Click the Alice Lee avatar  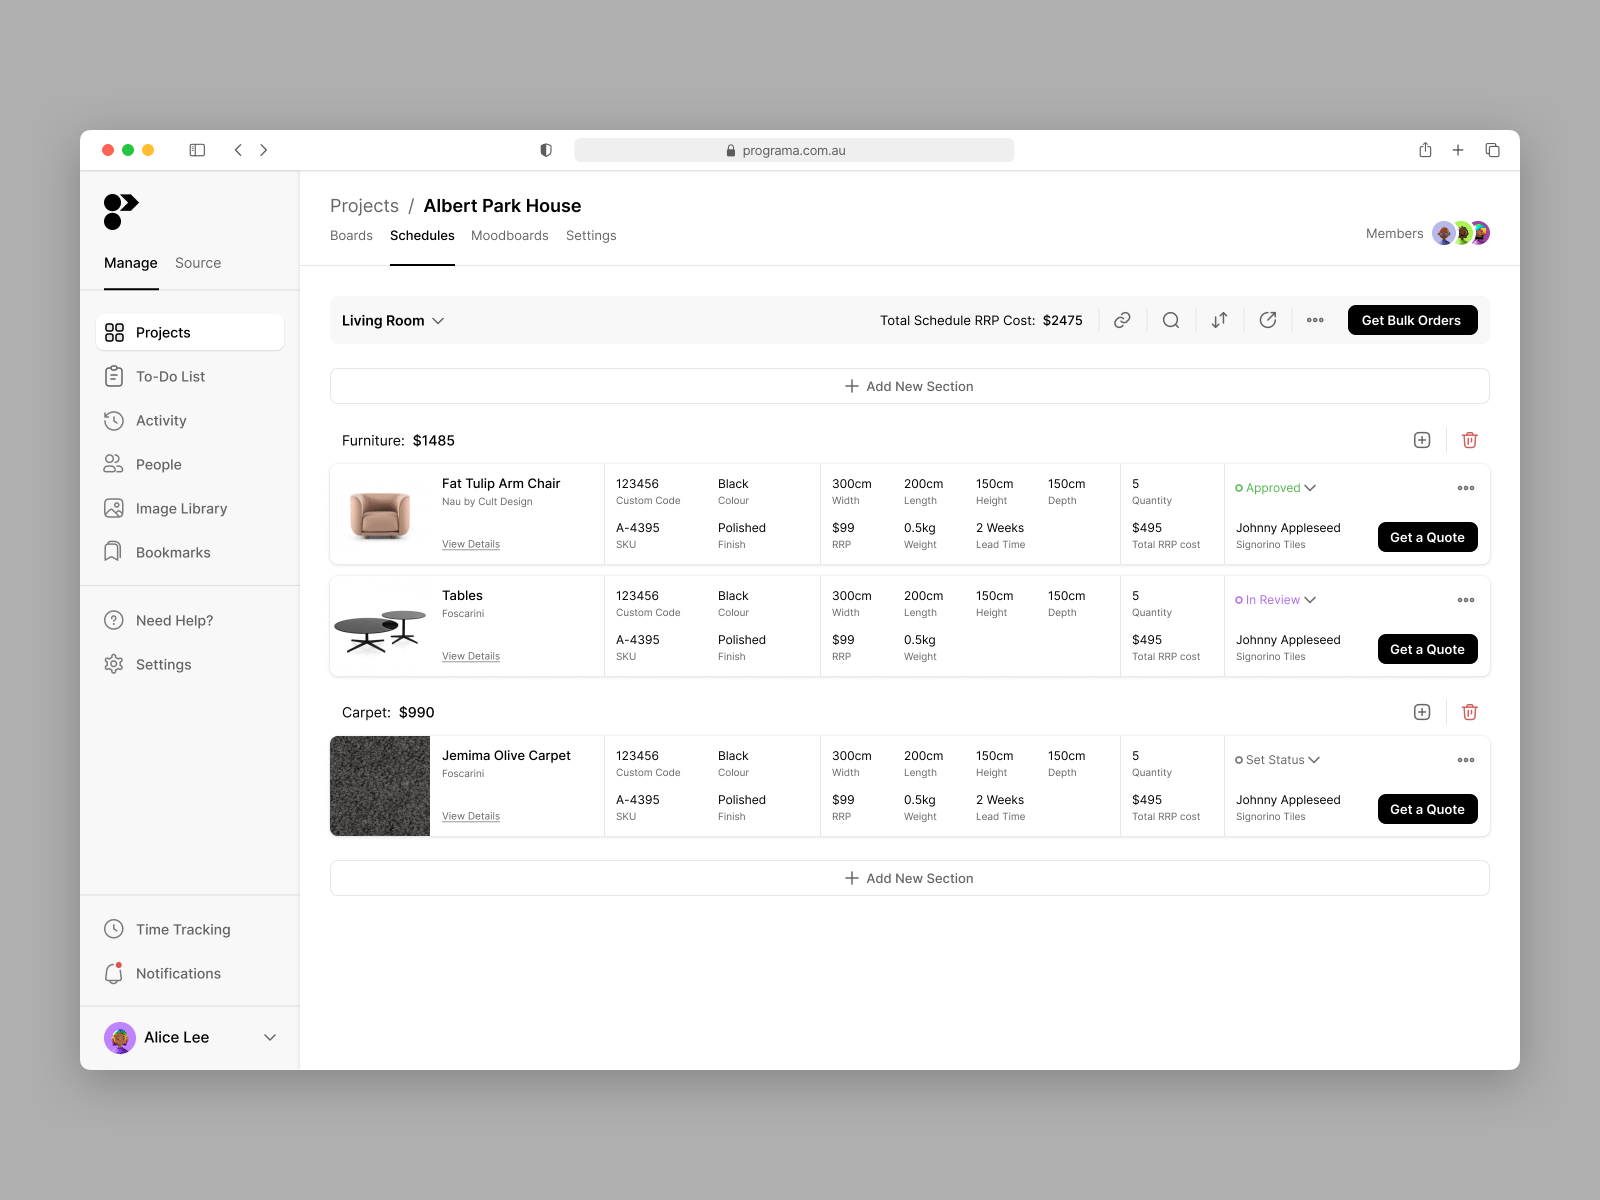pos(120,1038)
